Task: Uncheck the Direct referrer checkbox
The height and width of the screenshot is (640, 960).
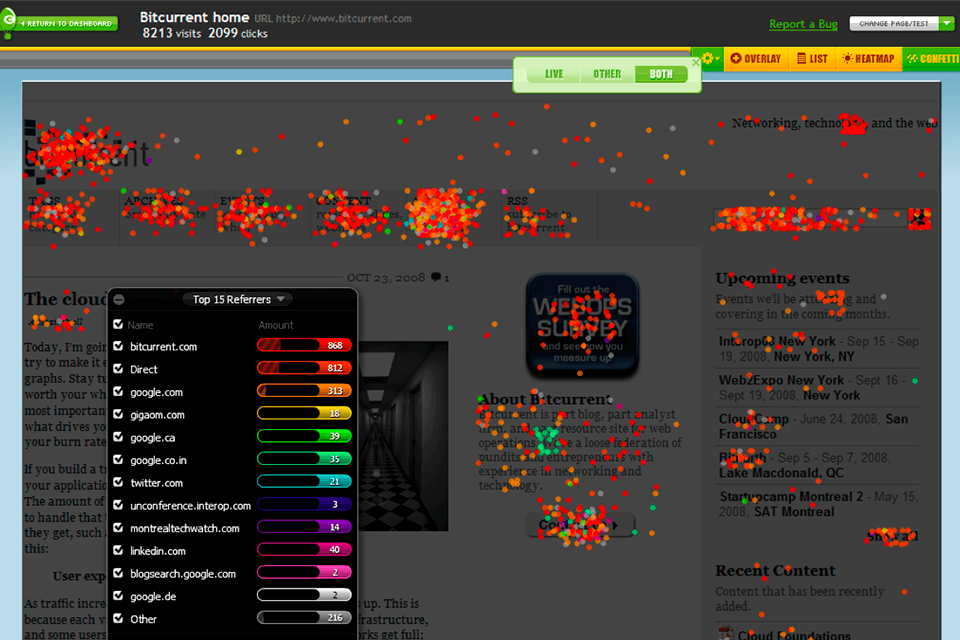Action: click(118, 369)
